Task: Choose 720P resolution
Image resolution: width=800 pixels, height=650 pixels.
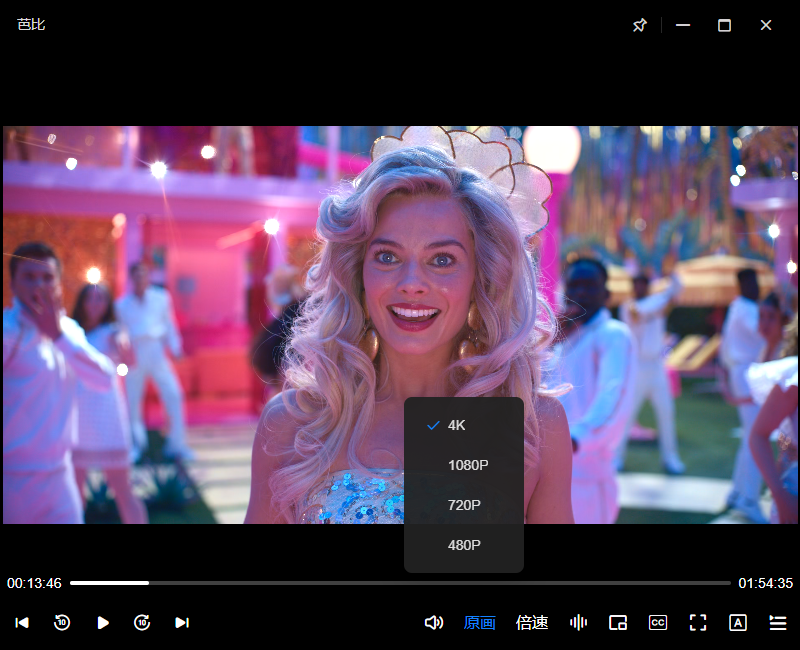Action: (x=463, y=505)
